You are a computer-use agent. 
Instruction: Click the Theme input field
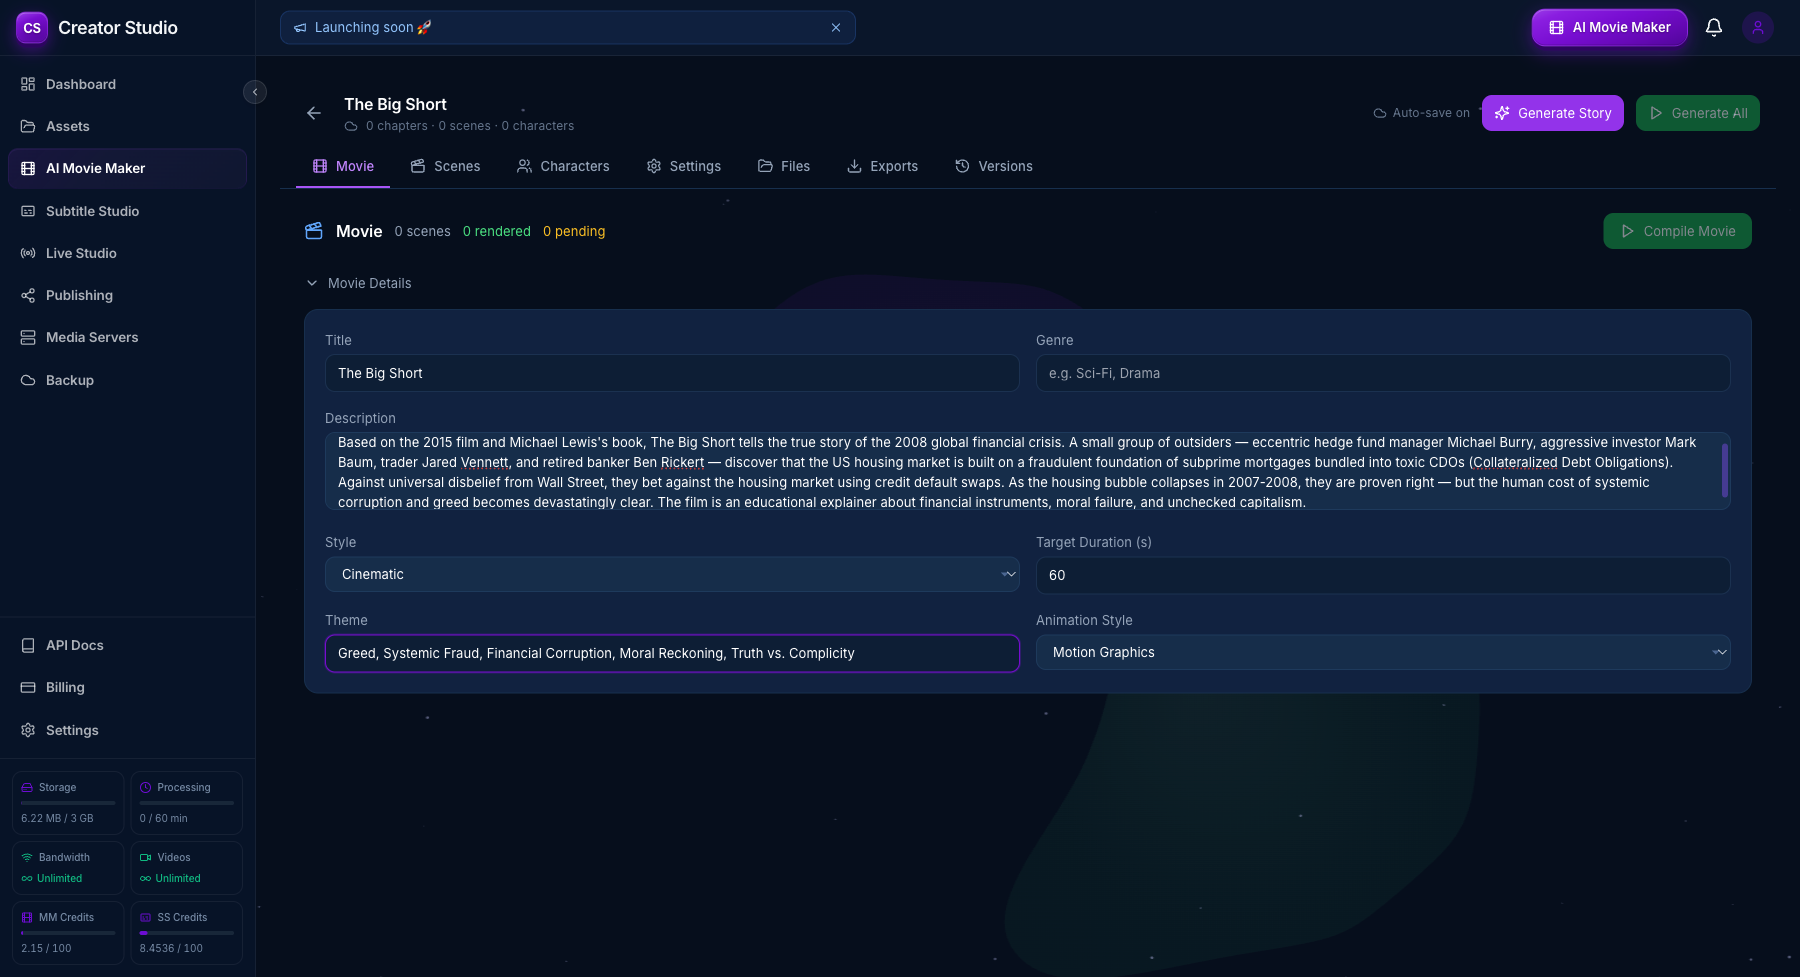pyautogui.click(x=672, y=653)
